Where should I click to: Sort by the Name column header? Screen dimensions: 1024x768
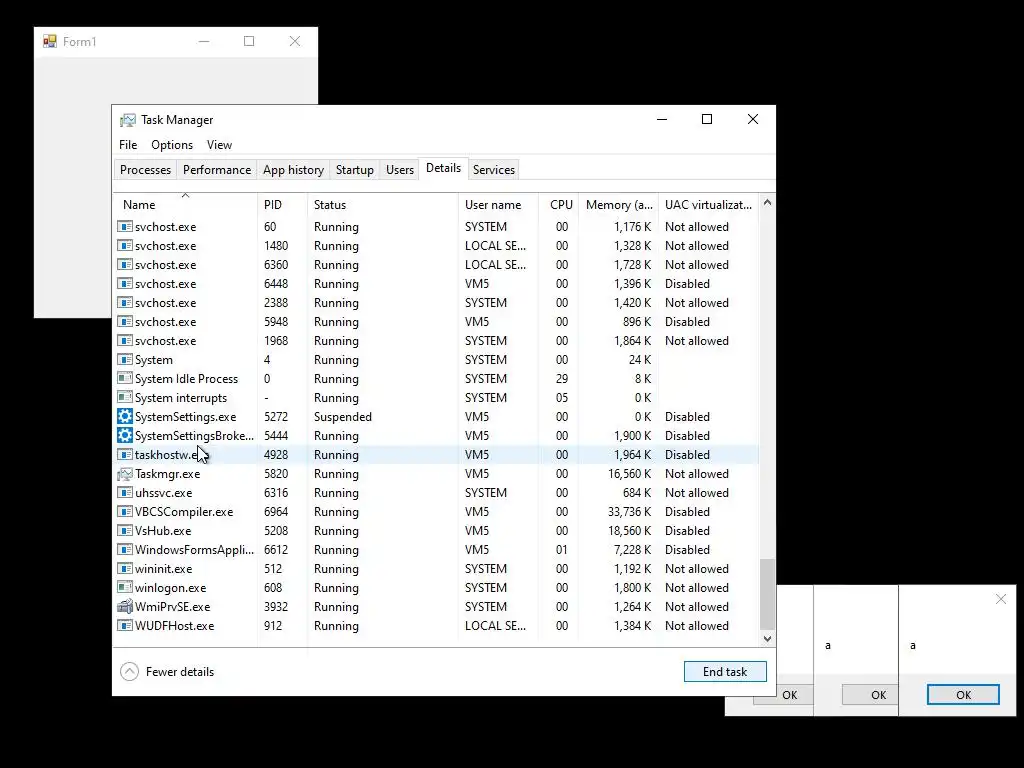(x=185, y=204)
